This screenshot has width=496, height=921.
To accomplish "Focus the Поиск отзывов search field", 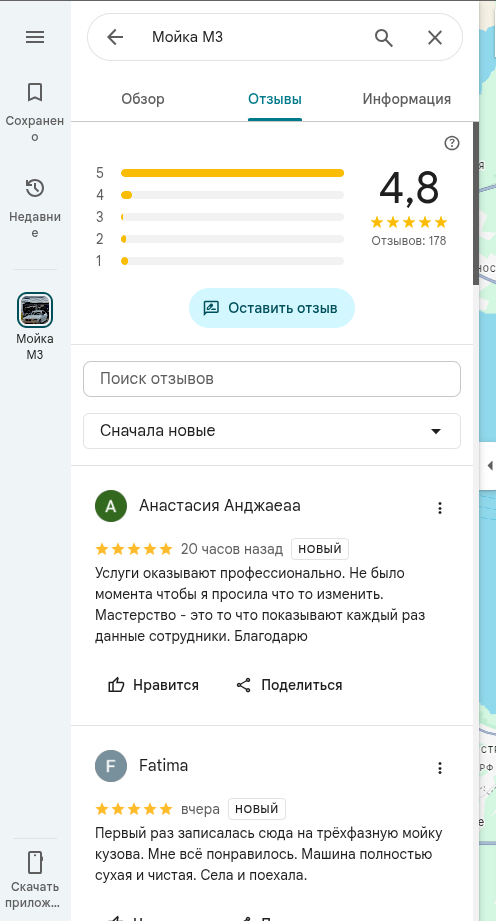I will [x=272, y=379].
